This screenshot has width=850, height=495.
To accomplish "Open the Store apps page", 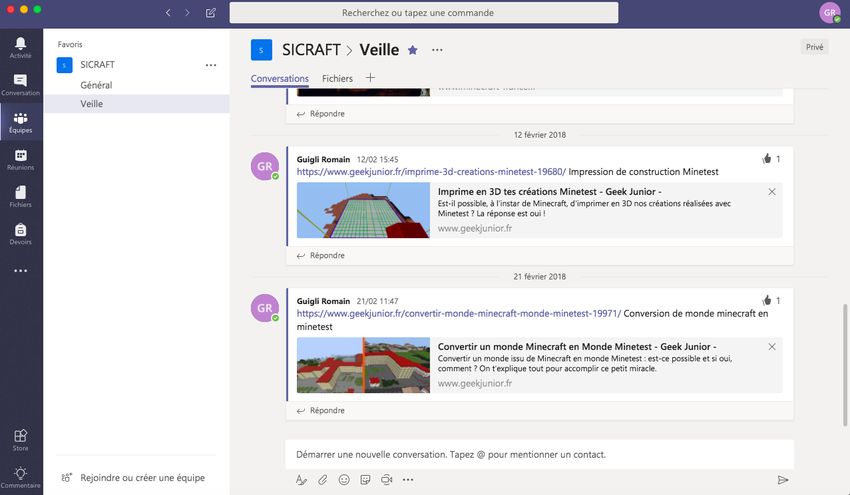I will point(21,440).
